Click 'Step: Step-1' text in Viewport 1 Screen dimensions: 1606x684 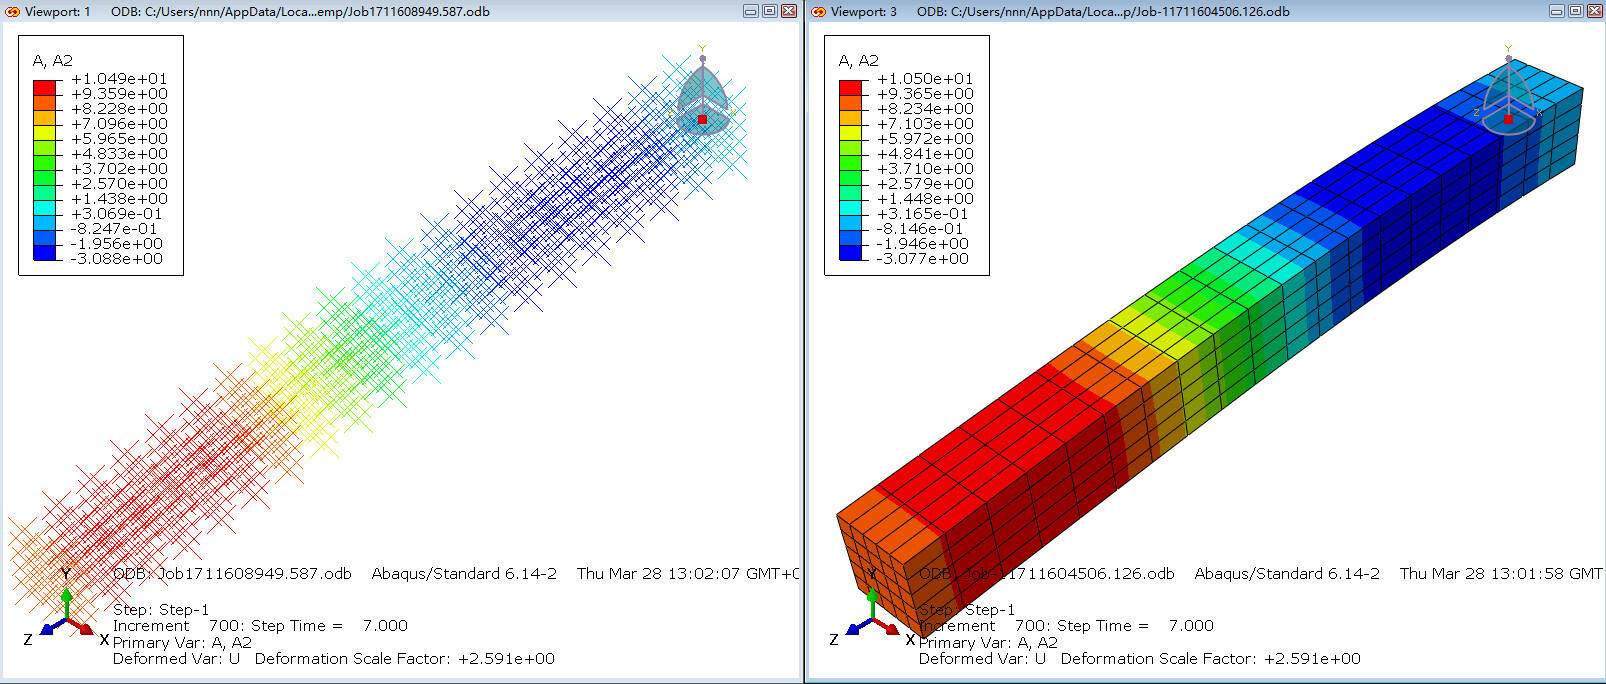pos(161,609)
